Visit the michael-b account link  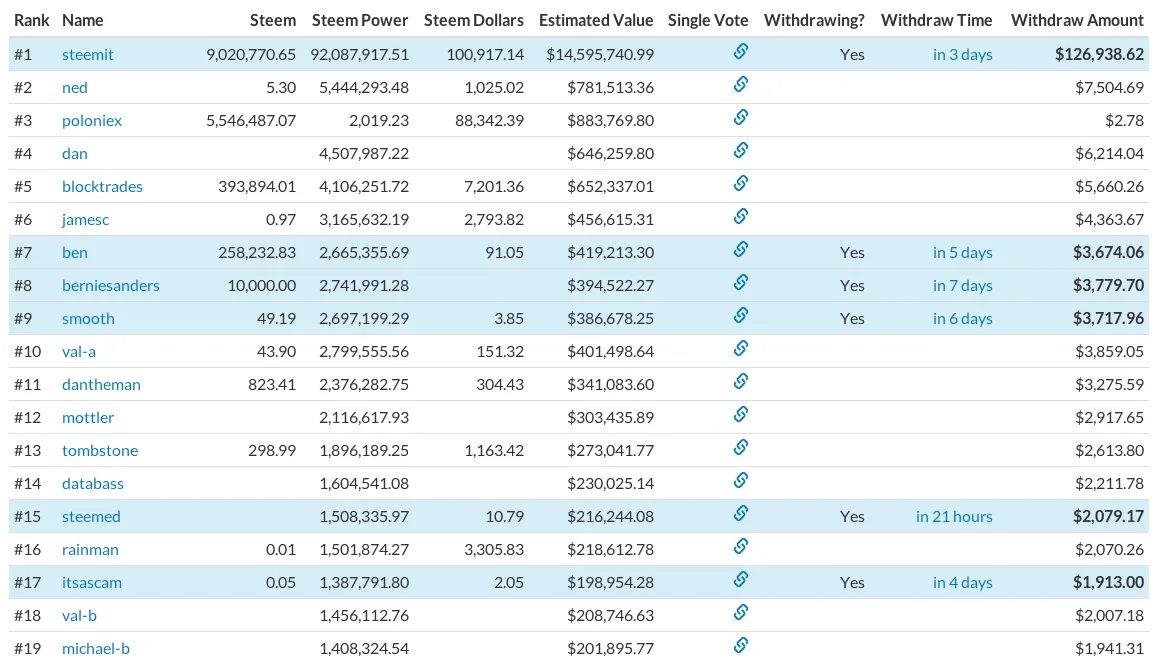click(x=95, y=649)
